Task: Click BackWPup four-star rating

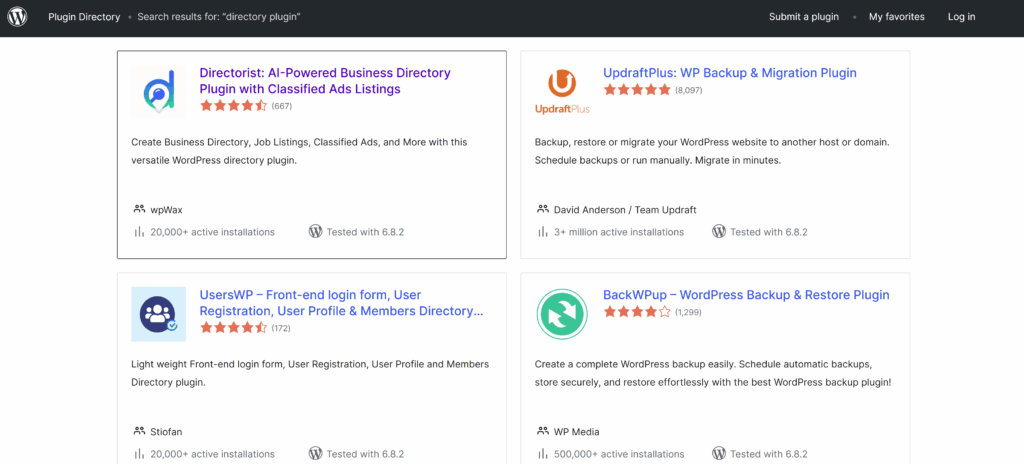Action: point(637,312)
